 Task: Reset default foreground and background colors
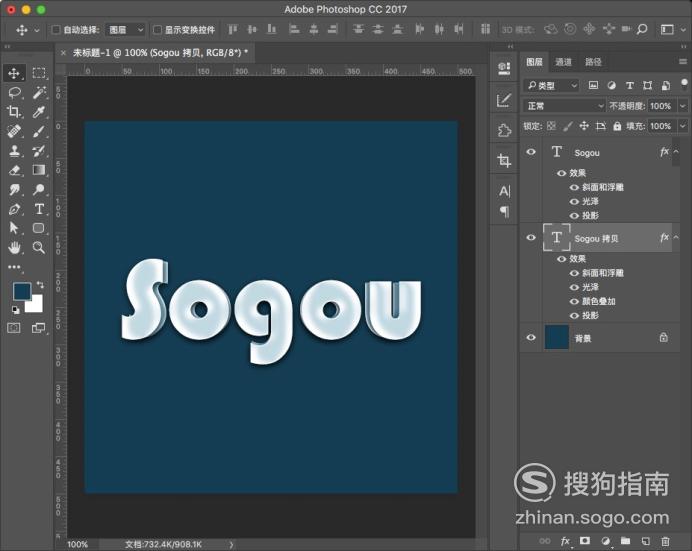tap(15, 310)
